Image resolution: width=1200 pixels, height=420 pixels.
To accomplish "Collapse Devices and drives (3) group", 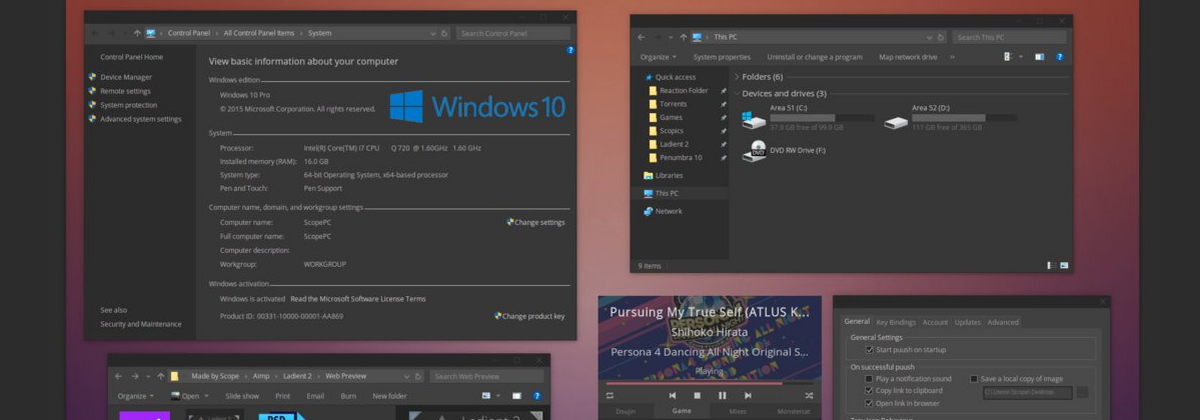I will point(737,93).
